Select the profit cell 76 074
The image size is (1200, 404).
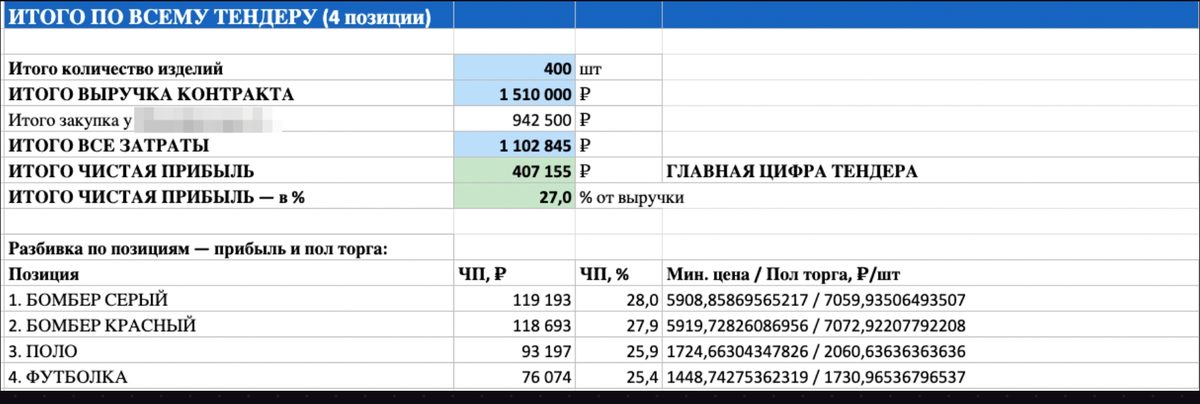click(514, 377)
